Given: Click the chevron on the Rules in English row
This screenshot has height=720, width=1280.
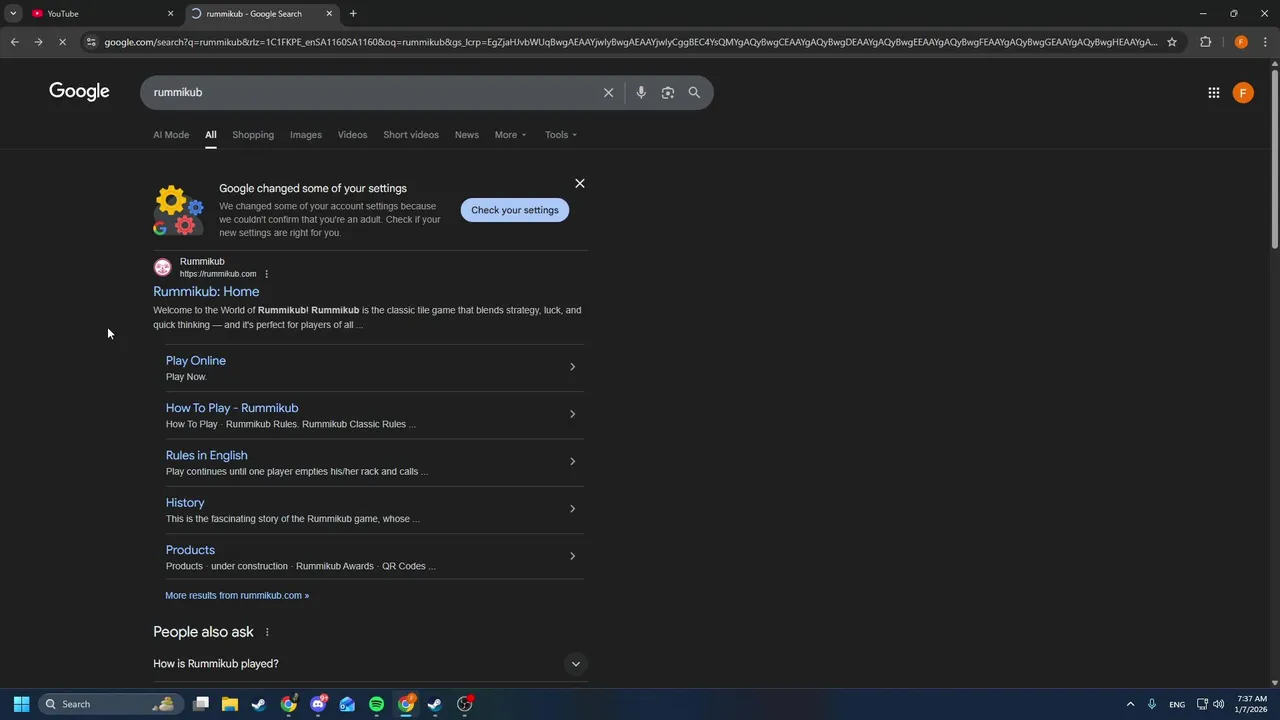Looking at the screenshot, I should coord(572,461).
